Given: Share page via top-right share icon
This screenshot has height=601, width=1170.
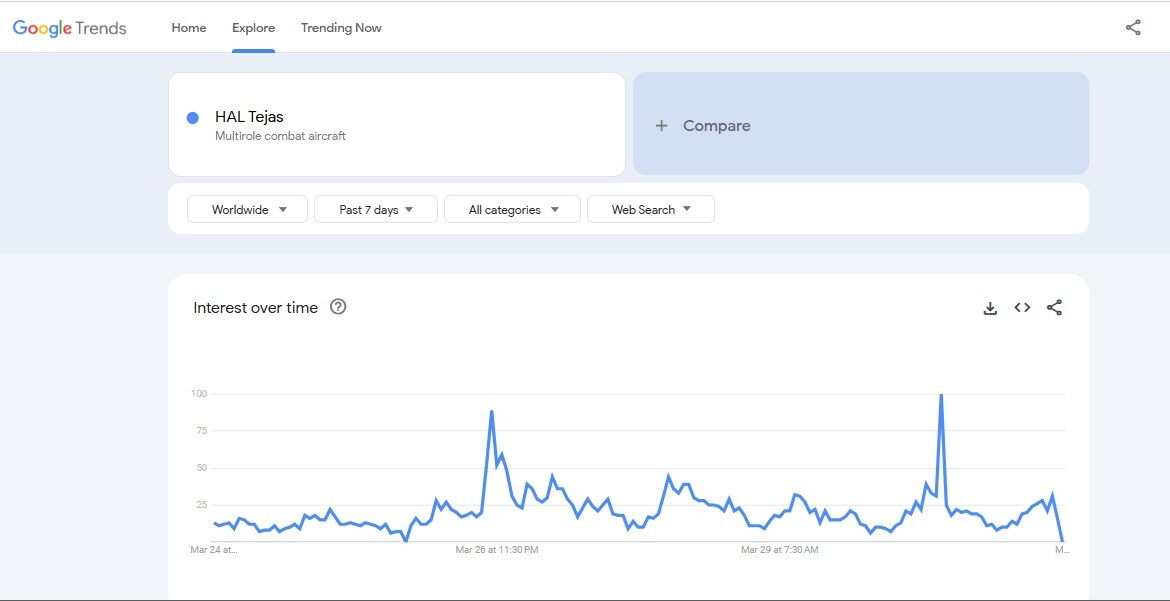Looking at the screenshot, I should (1133, 28).
